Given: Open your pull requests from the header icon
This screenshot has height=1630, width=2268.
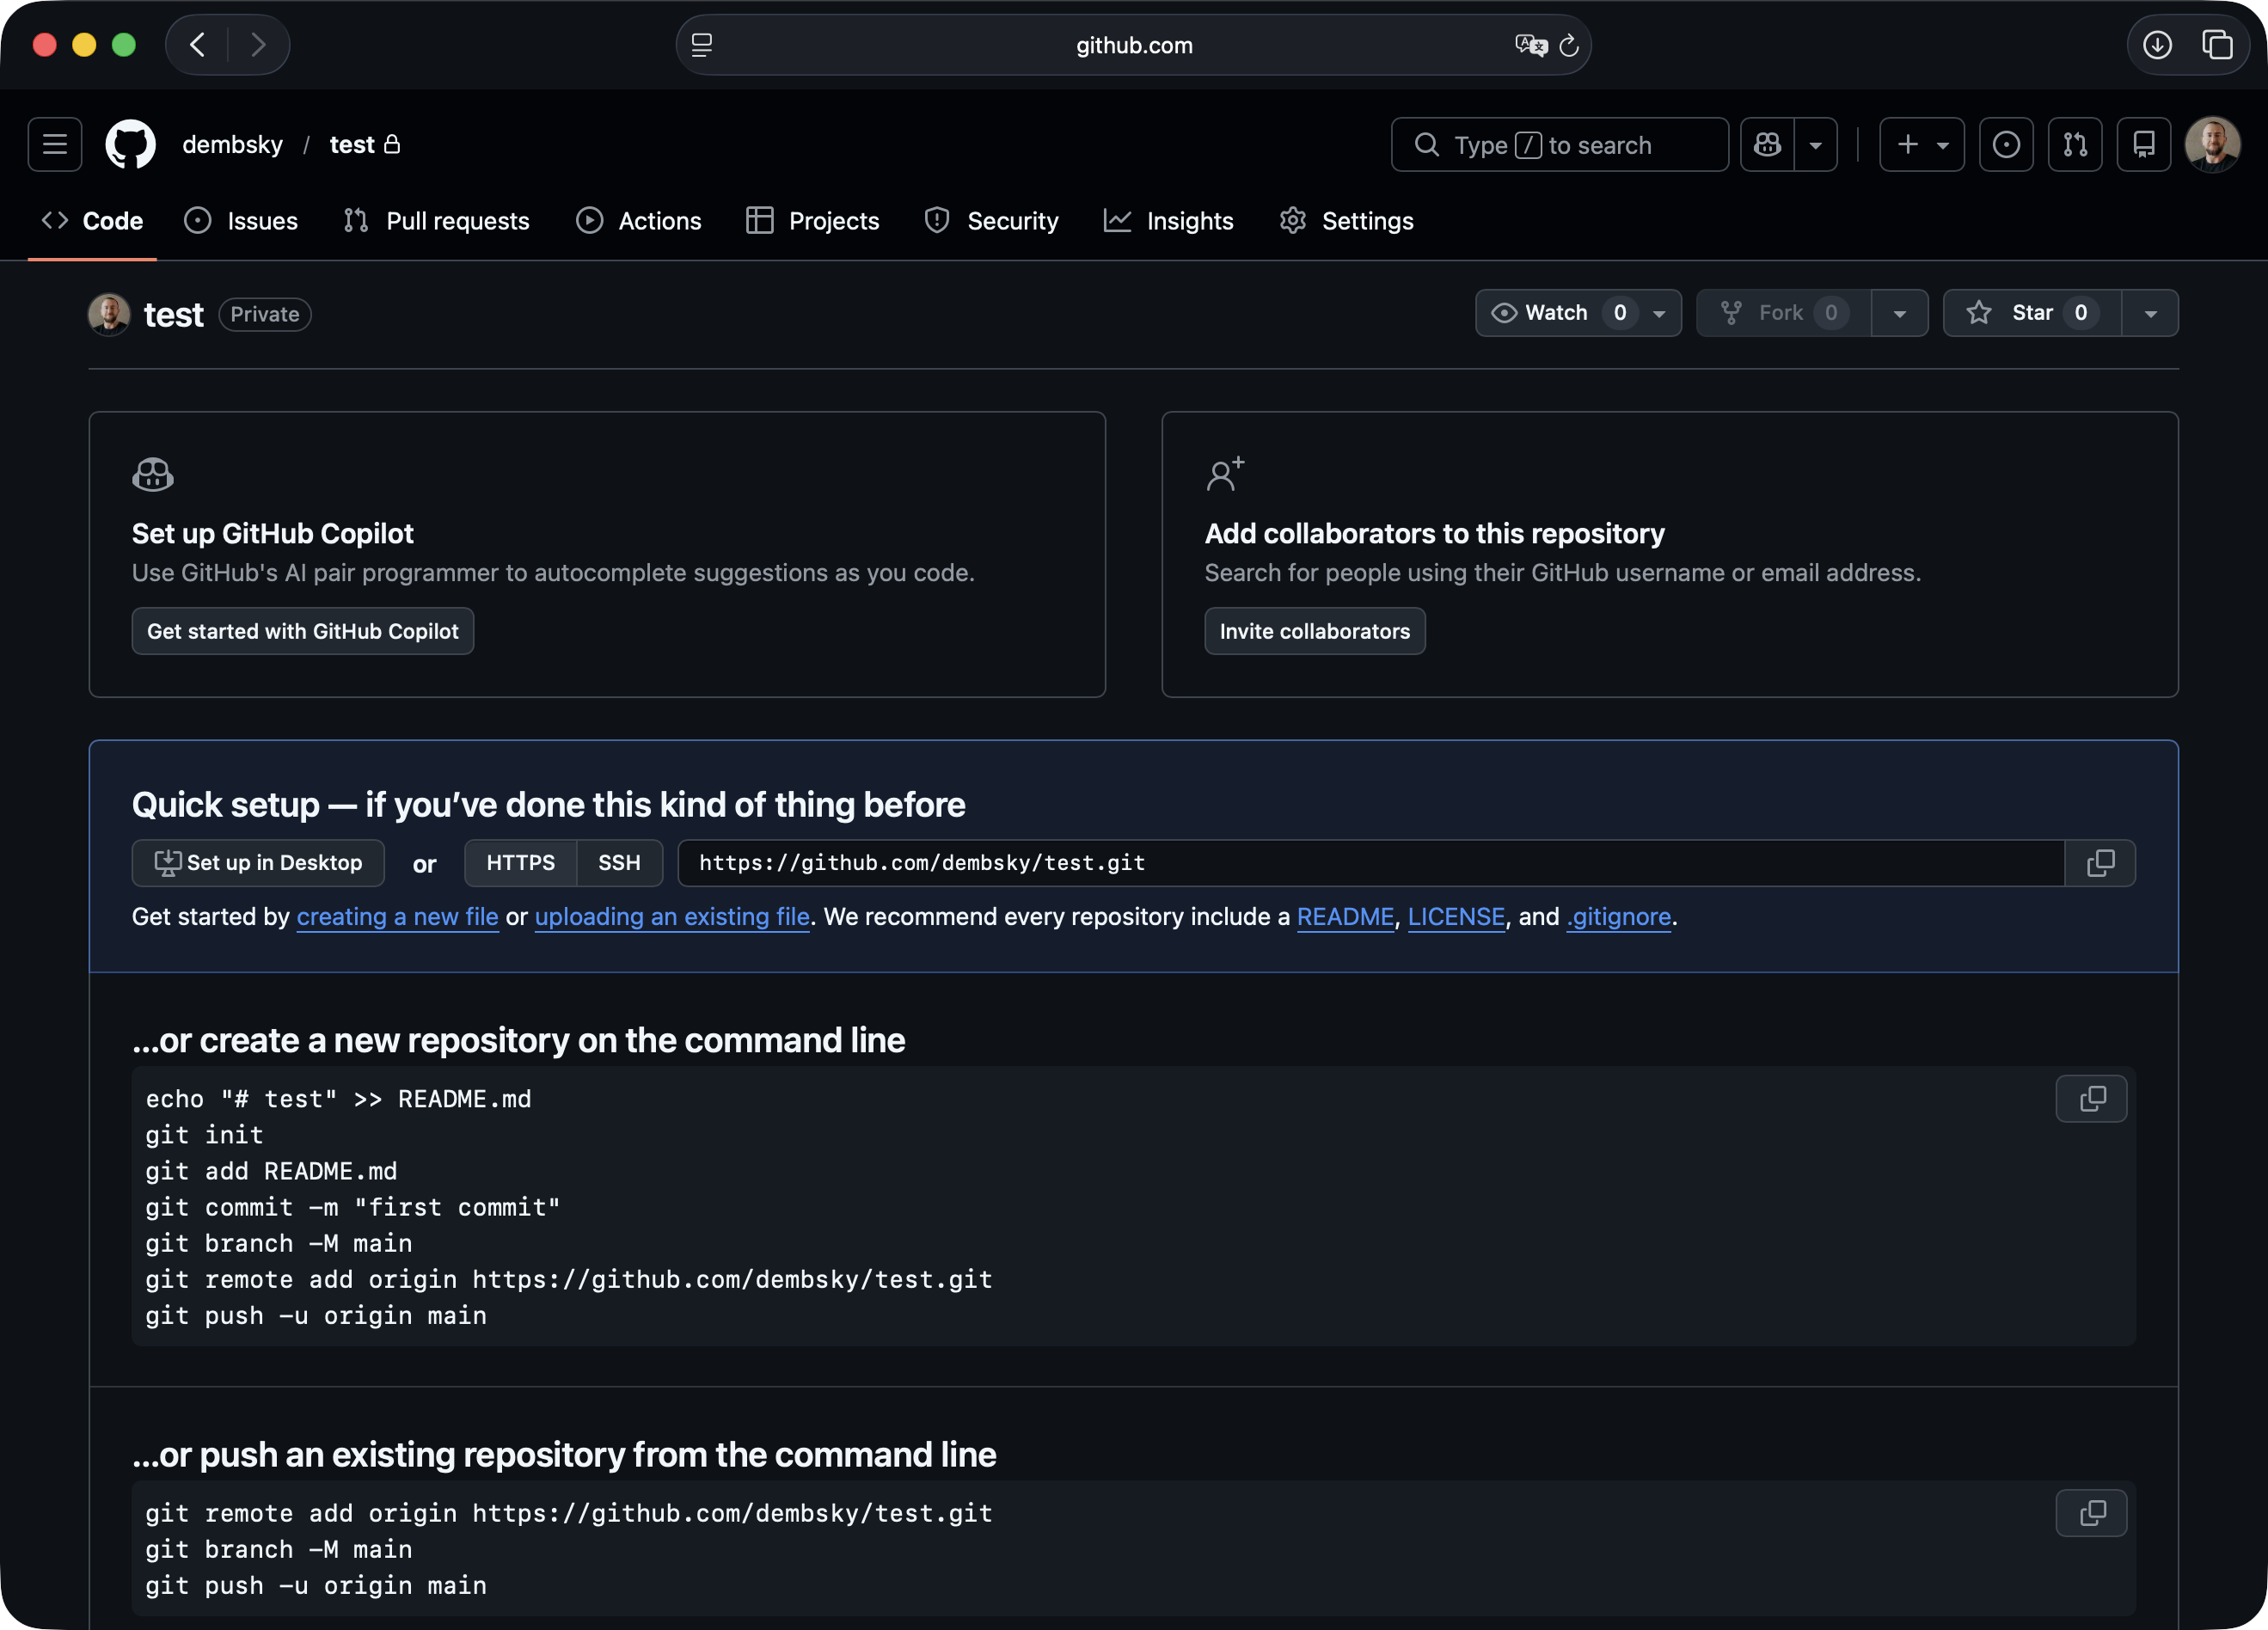Looking at the screenshot, I should (x=2075, y=145).
